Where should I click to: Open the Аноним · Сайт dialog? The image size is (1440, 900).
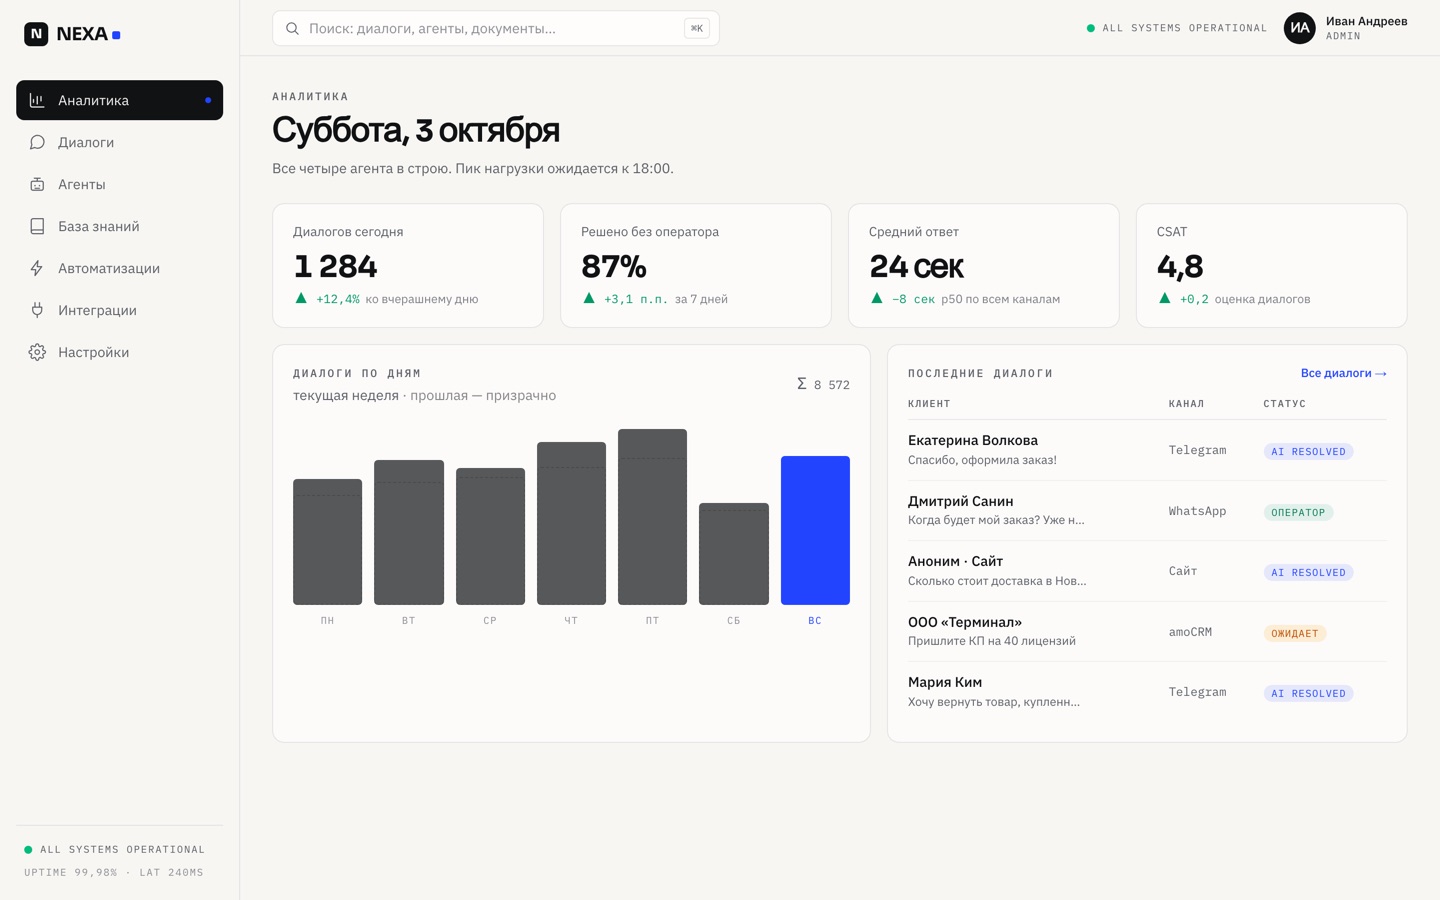(x=1147, y=571)
